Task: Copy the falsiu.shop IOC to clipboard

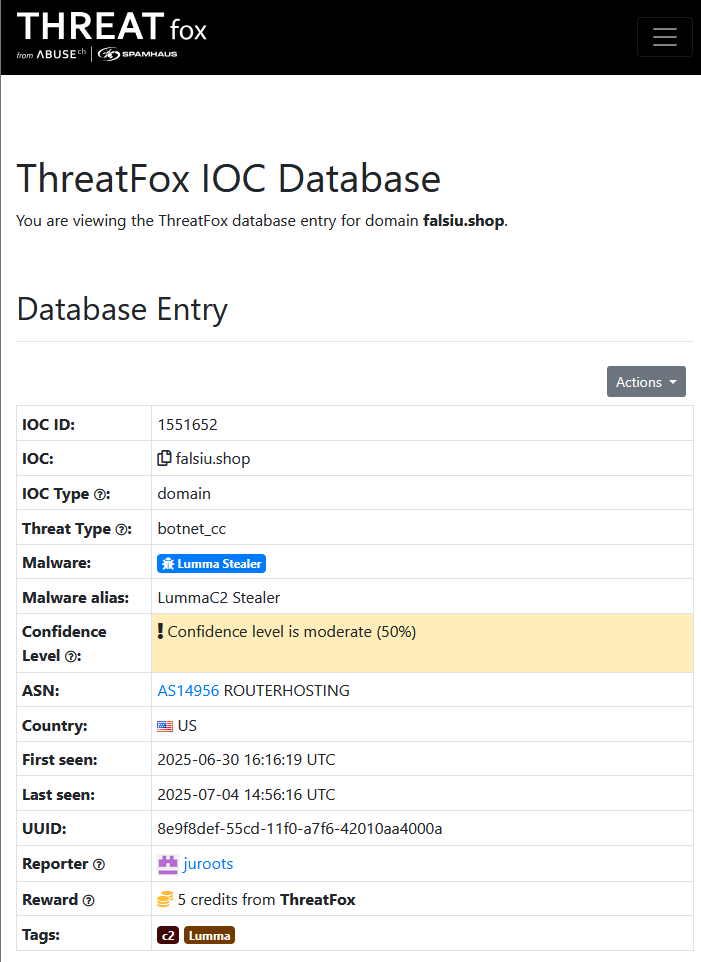Action: [x=164, y=458]
